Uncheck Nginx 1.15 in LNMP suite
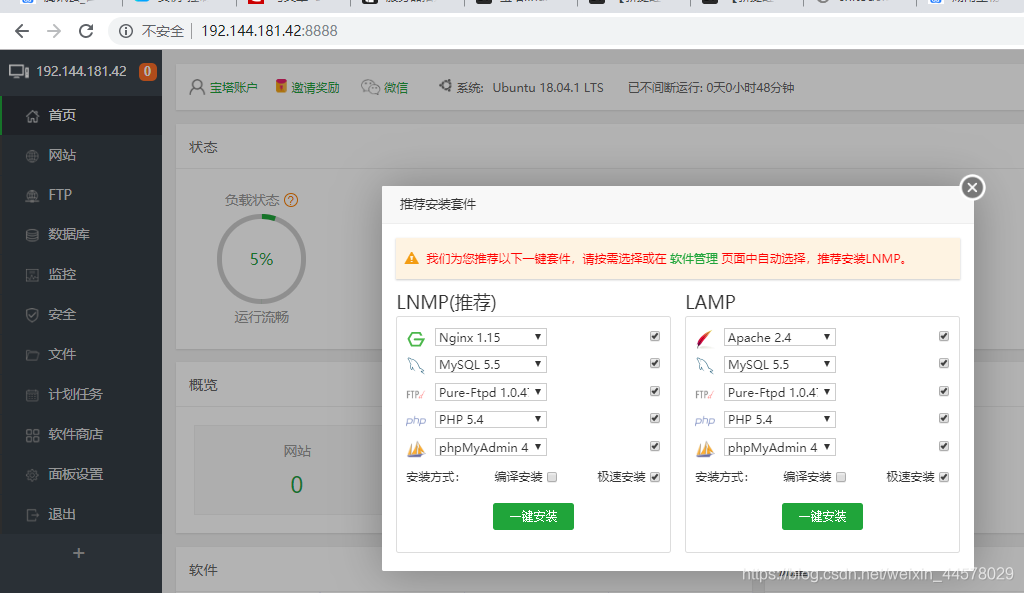 coord(654,336)
